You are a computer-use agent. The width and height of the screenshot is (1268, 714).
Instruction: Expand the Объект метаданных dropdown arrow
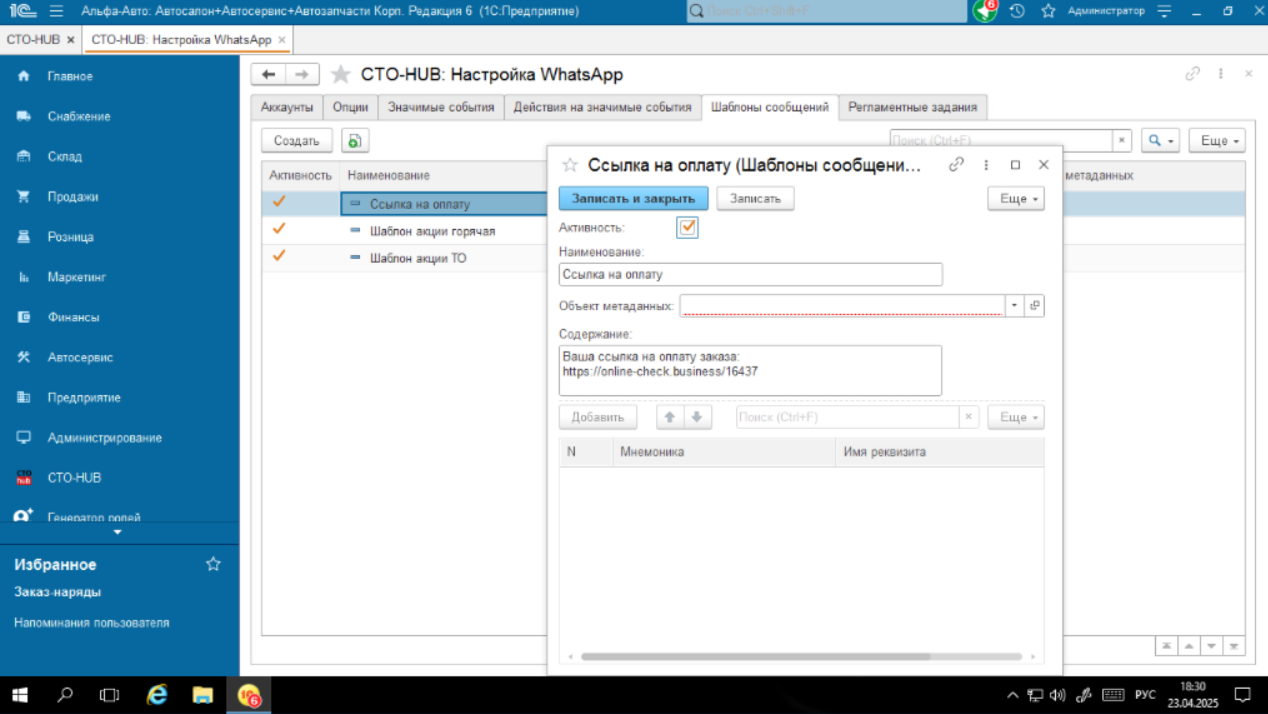point(1015,305)
